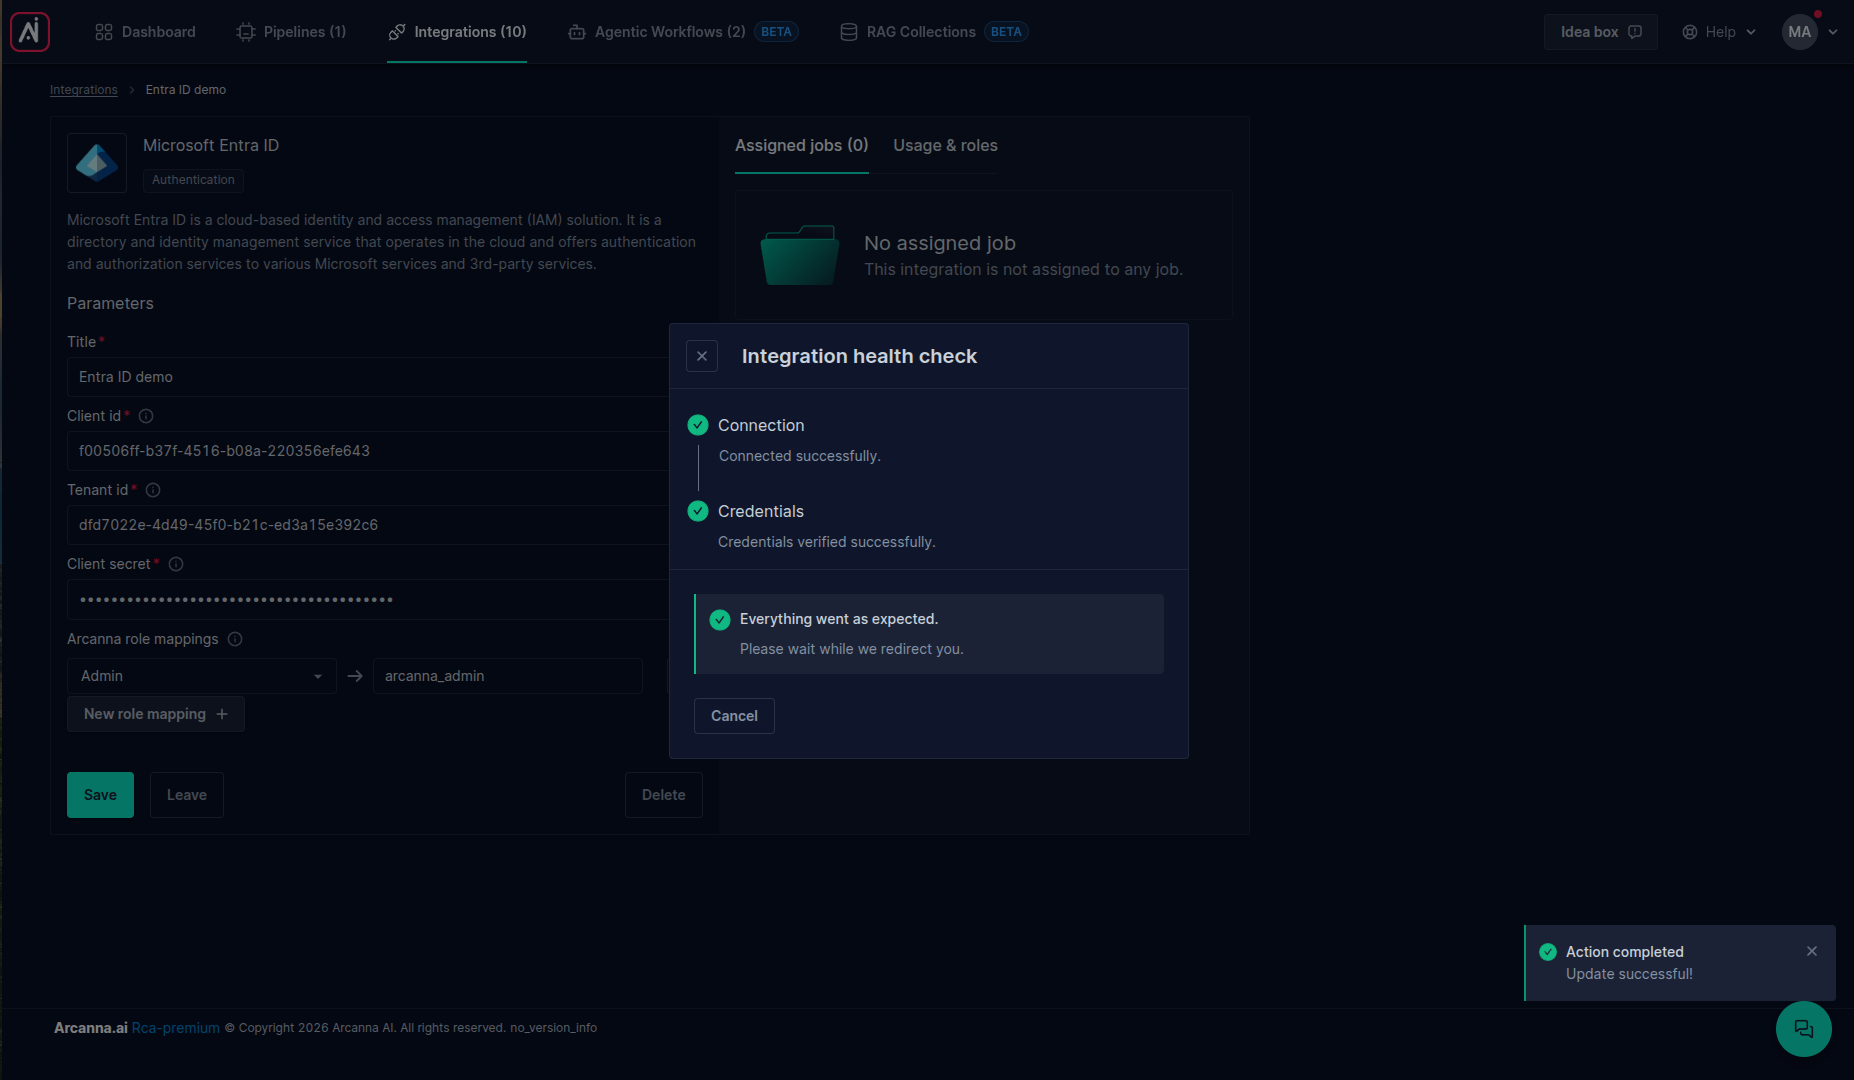Click the arcanna_admin mapping field
The height and width of the screenshot is (1080, 1854).
(x=508, y=676)
